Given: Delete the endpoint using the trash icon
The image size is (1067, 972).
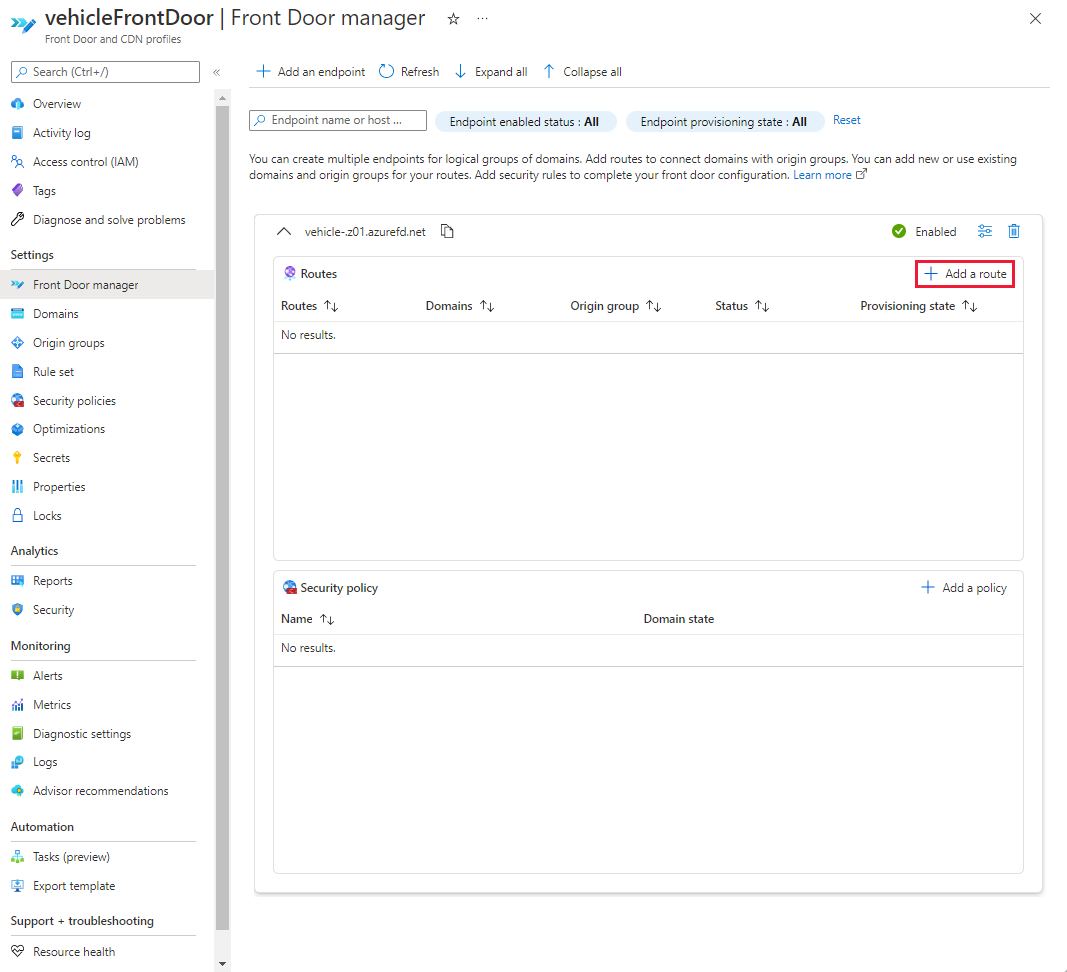Looking at the screenshot, I should click(1014, 231).
